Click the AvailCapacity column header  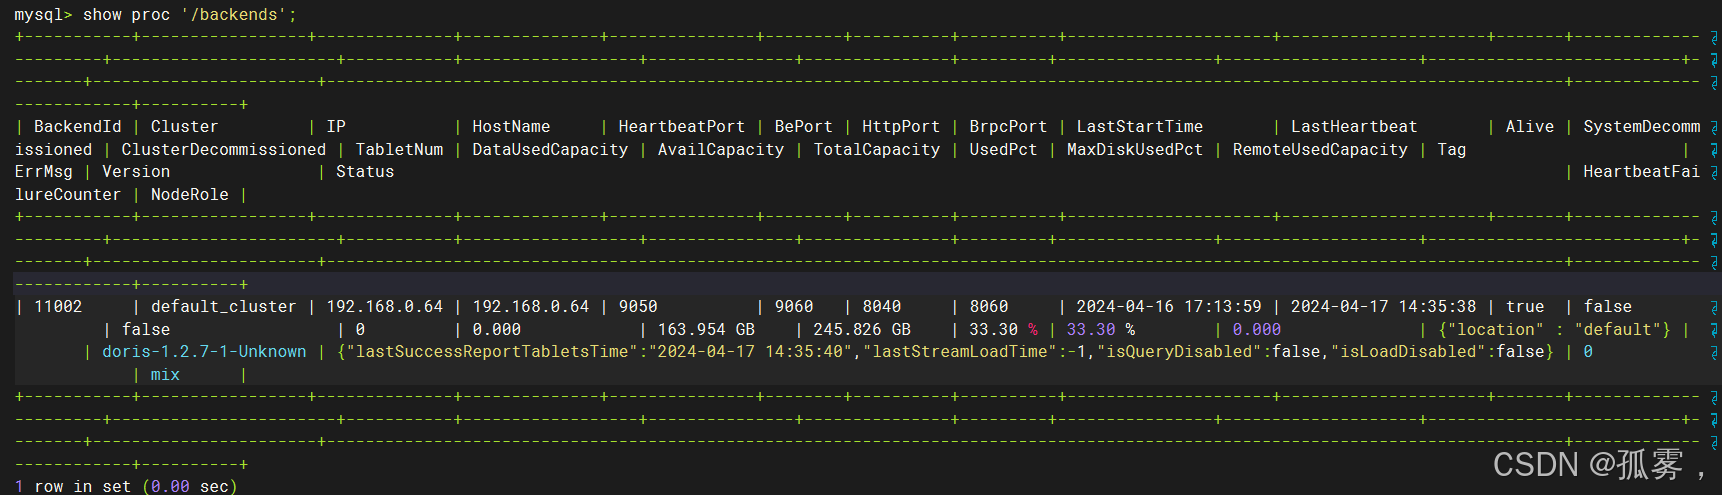pyautogui.click(x=721, y=150)
